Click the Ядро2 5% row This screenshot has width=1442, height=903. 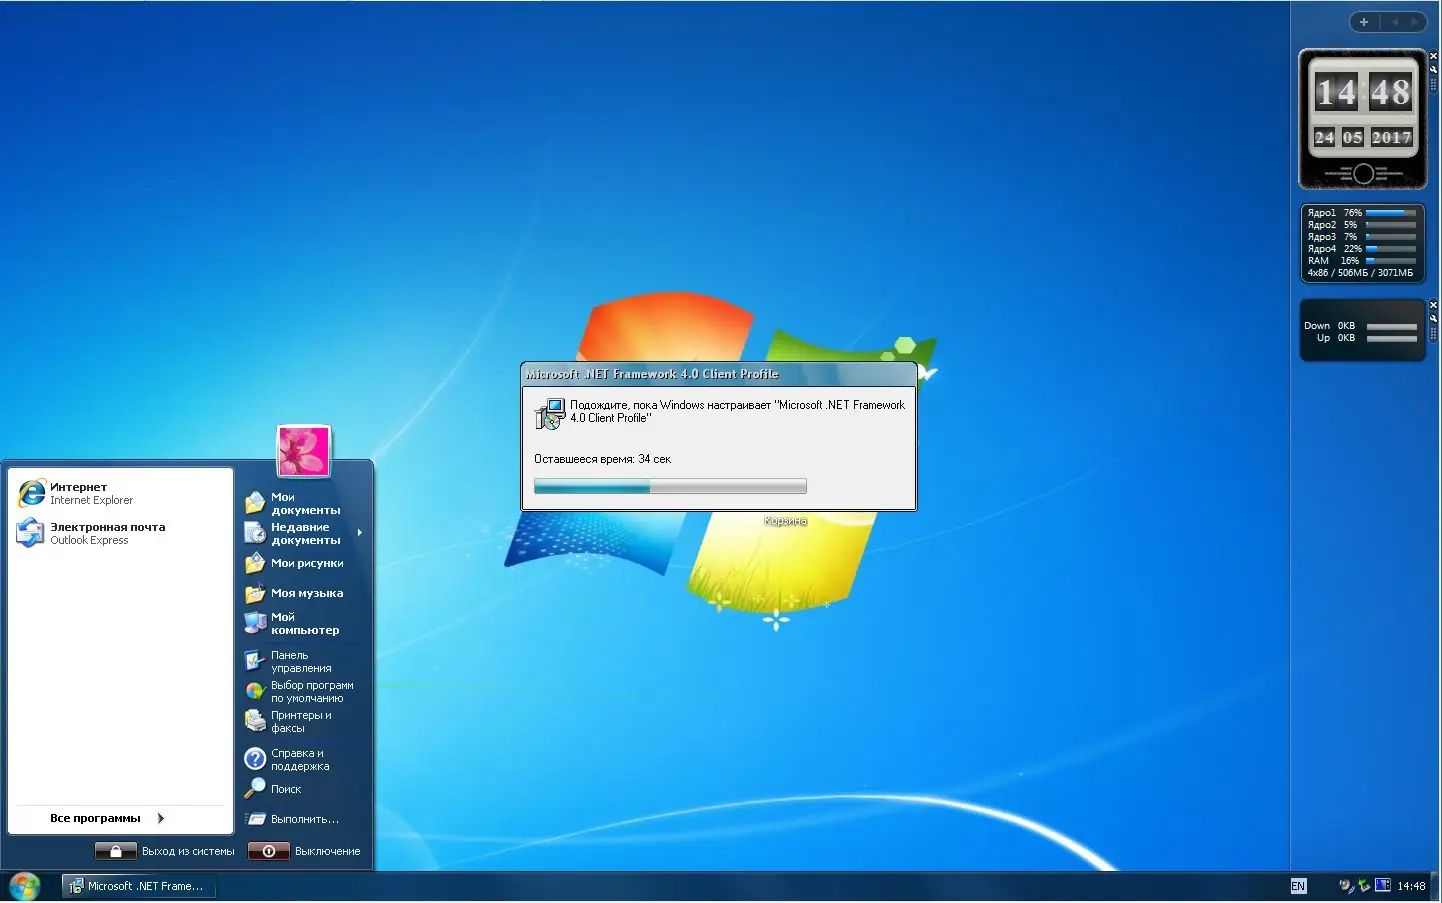coord(1362,225)
